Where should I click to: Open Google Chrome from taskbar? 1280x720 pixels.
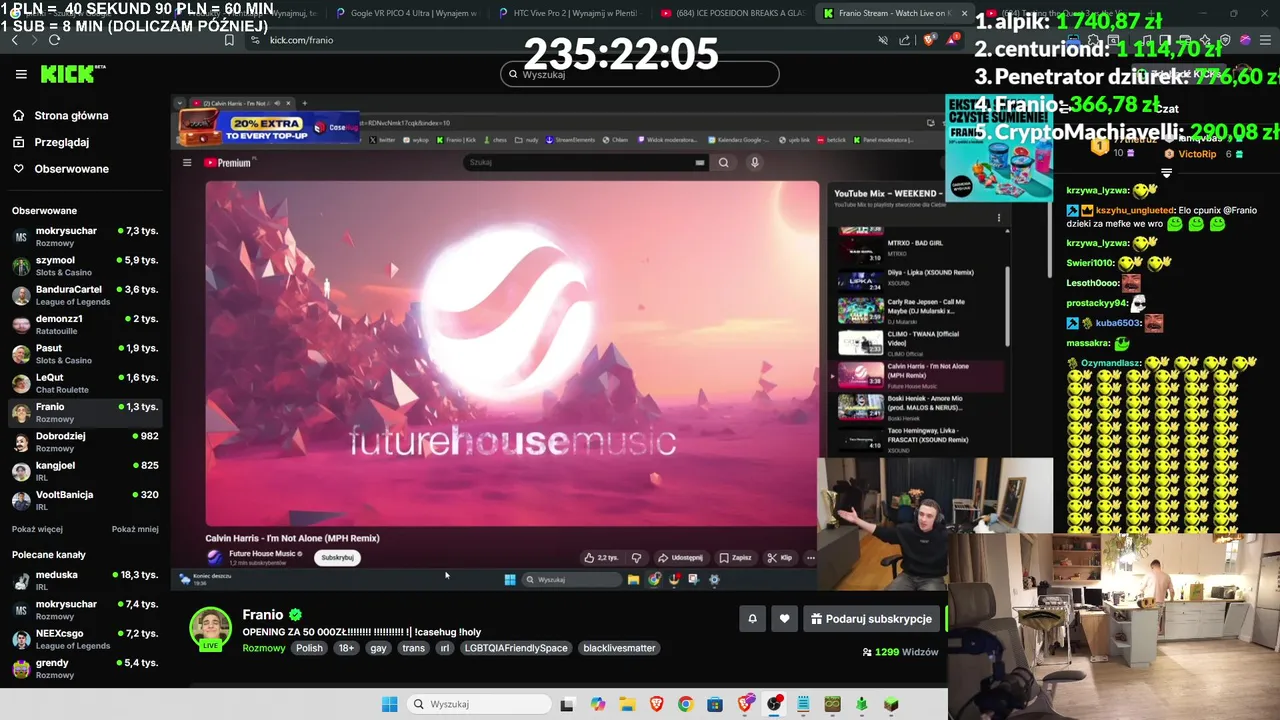pyautogui.click(x=685, y=704)
